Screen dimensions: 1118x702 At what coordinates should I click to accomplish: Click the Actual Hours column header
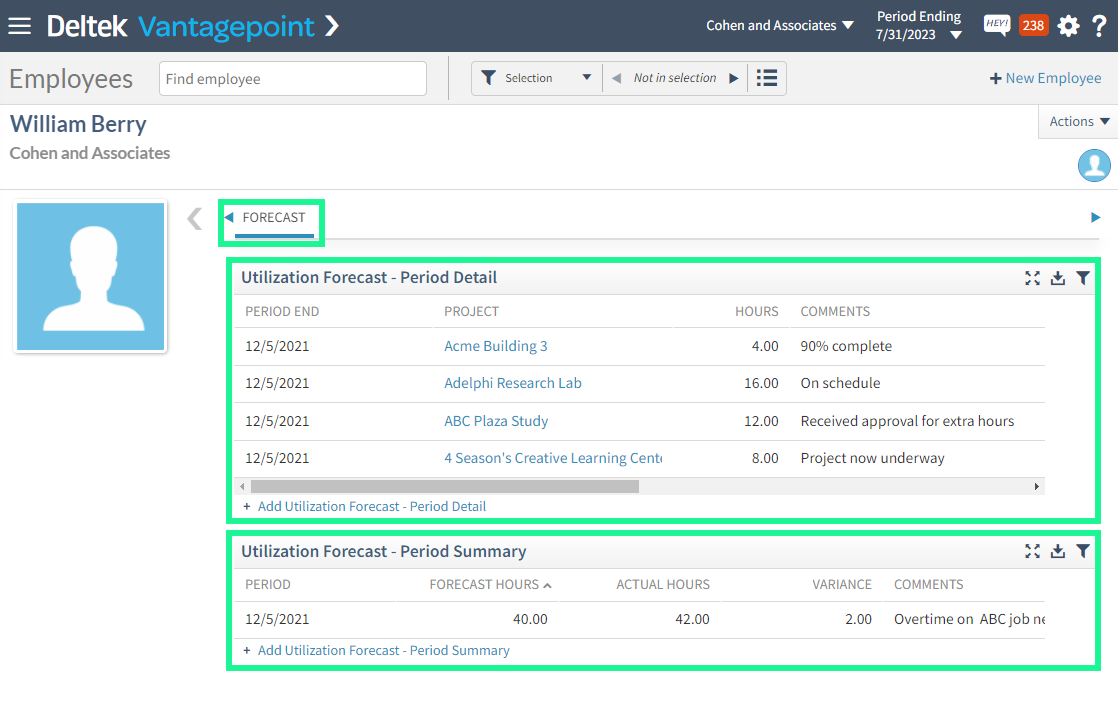pos(663,584)
